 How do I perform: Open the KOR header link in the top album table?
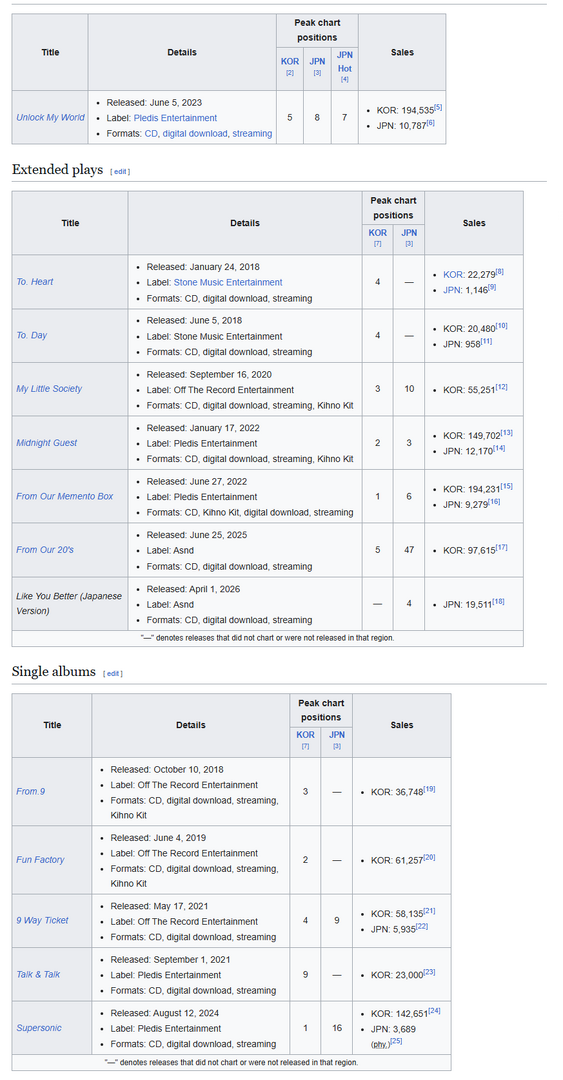tap(290, 61)
